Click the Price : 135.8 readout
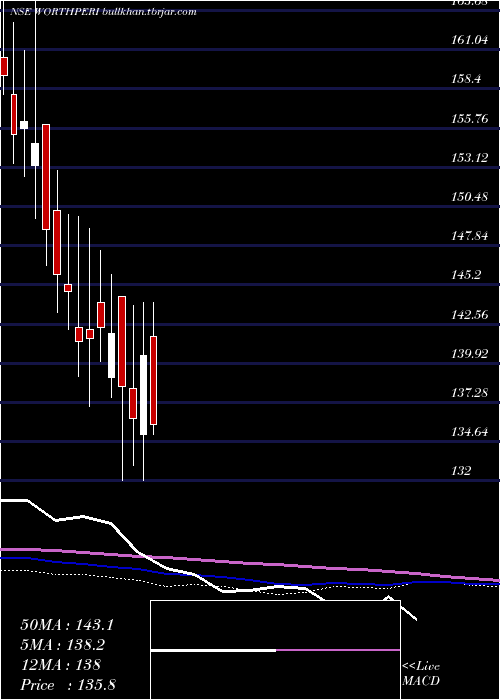This screenshot has width=500, height=700. 68,685
